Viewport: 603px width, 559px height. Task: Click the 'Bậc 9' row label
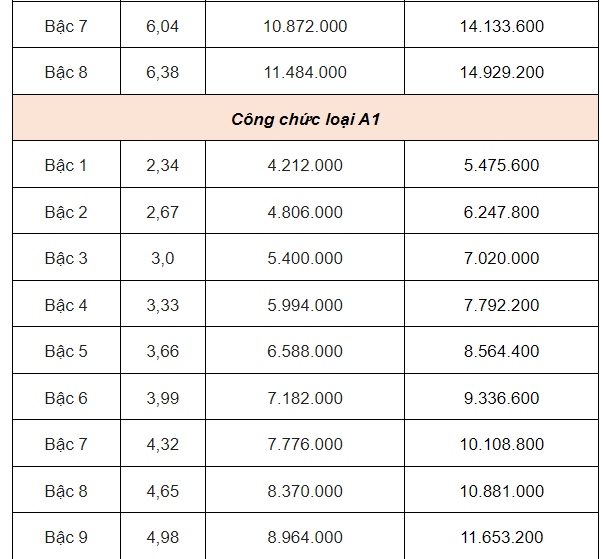coord(66,538)
